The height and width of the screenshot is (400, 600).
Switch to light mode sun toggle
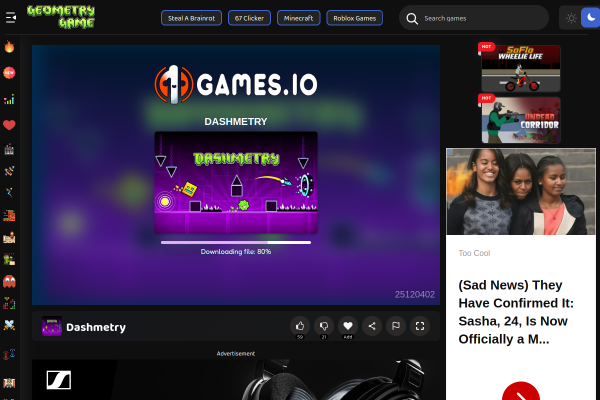click(x=571, y=18)
